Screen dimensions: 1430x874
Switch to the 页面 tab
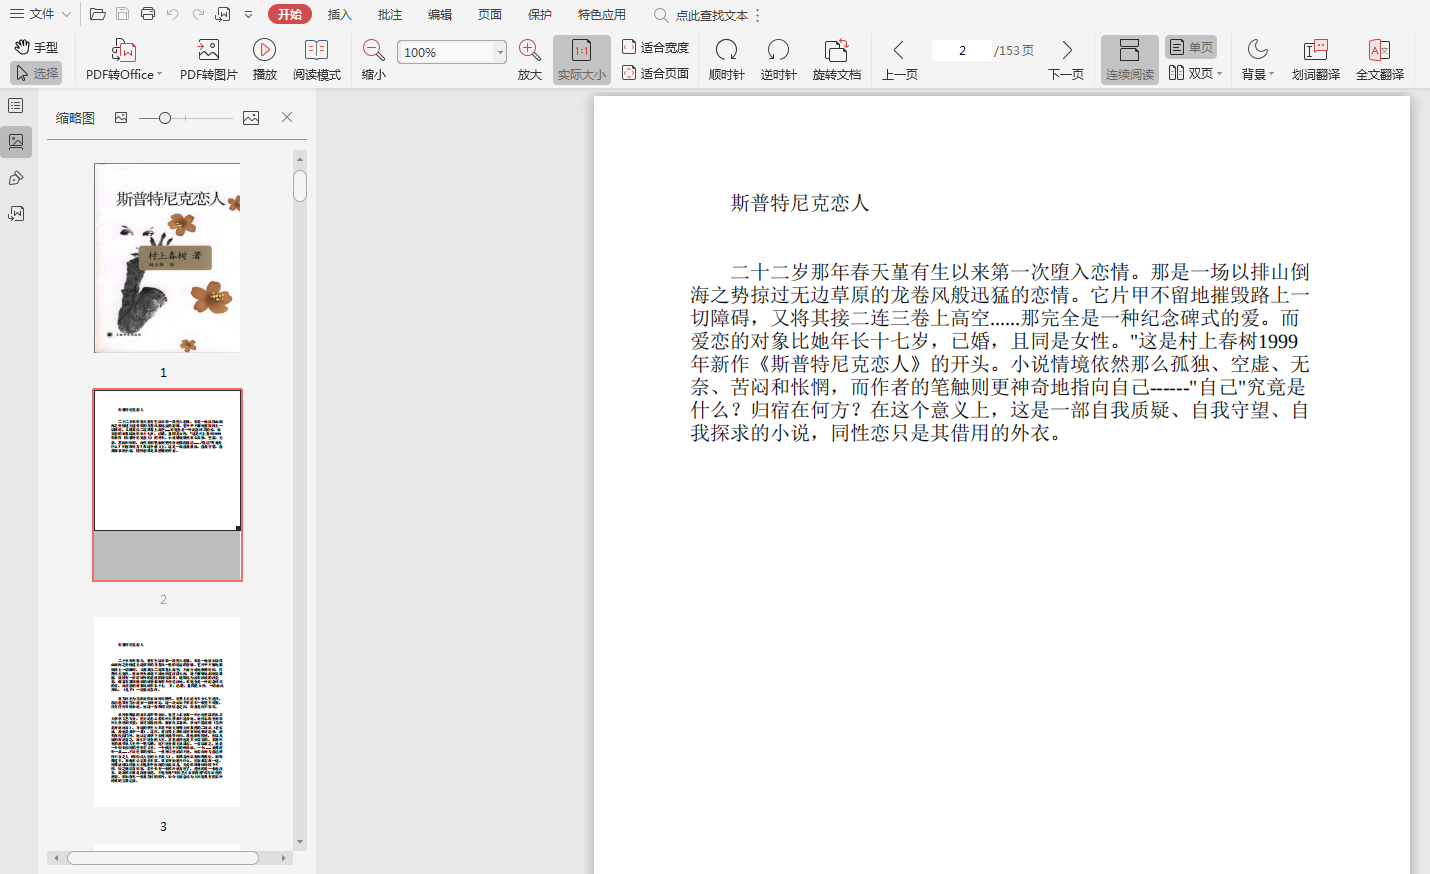[490, 15]
